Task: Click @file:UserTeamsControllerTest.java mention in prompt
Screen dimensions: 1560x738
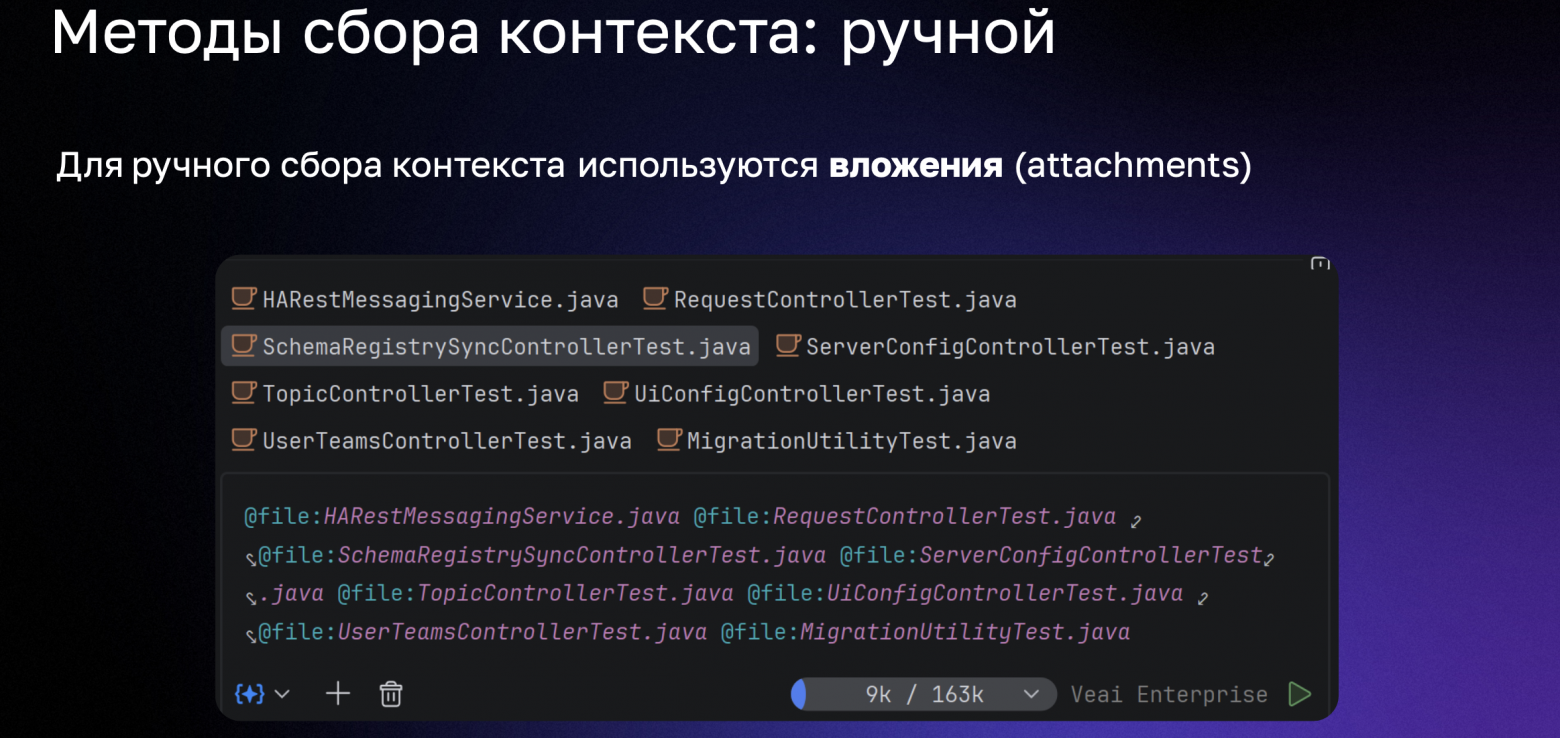Action: (x=483, y=632)
